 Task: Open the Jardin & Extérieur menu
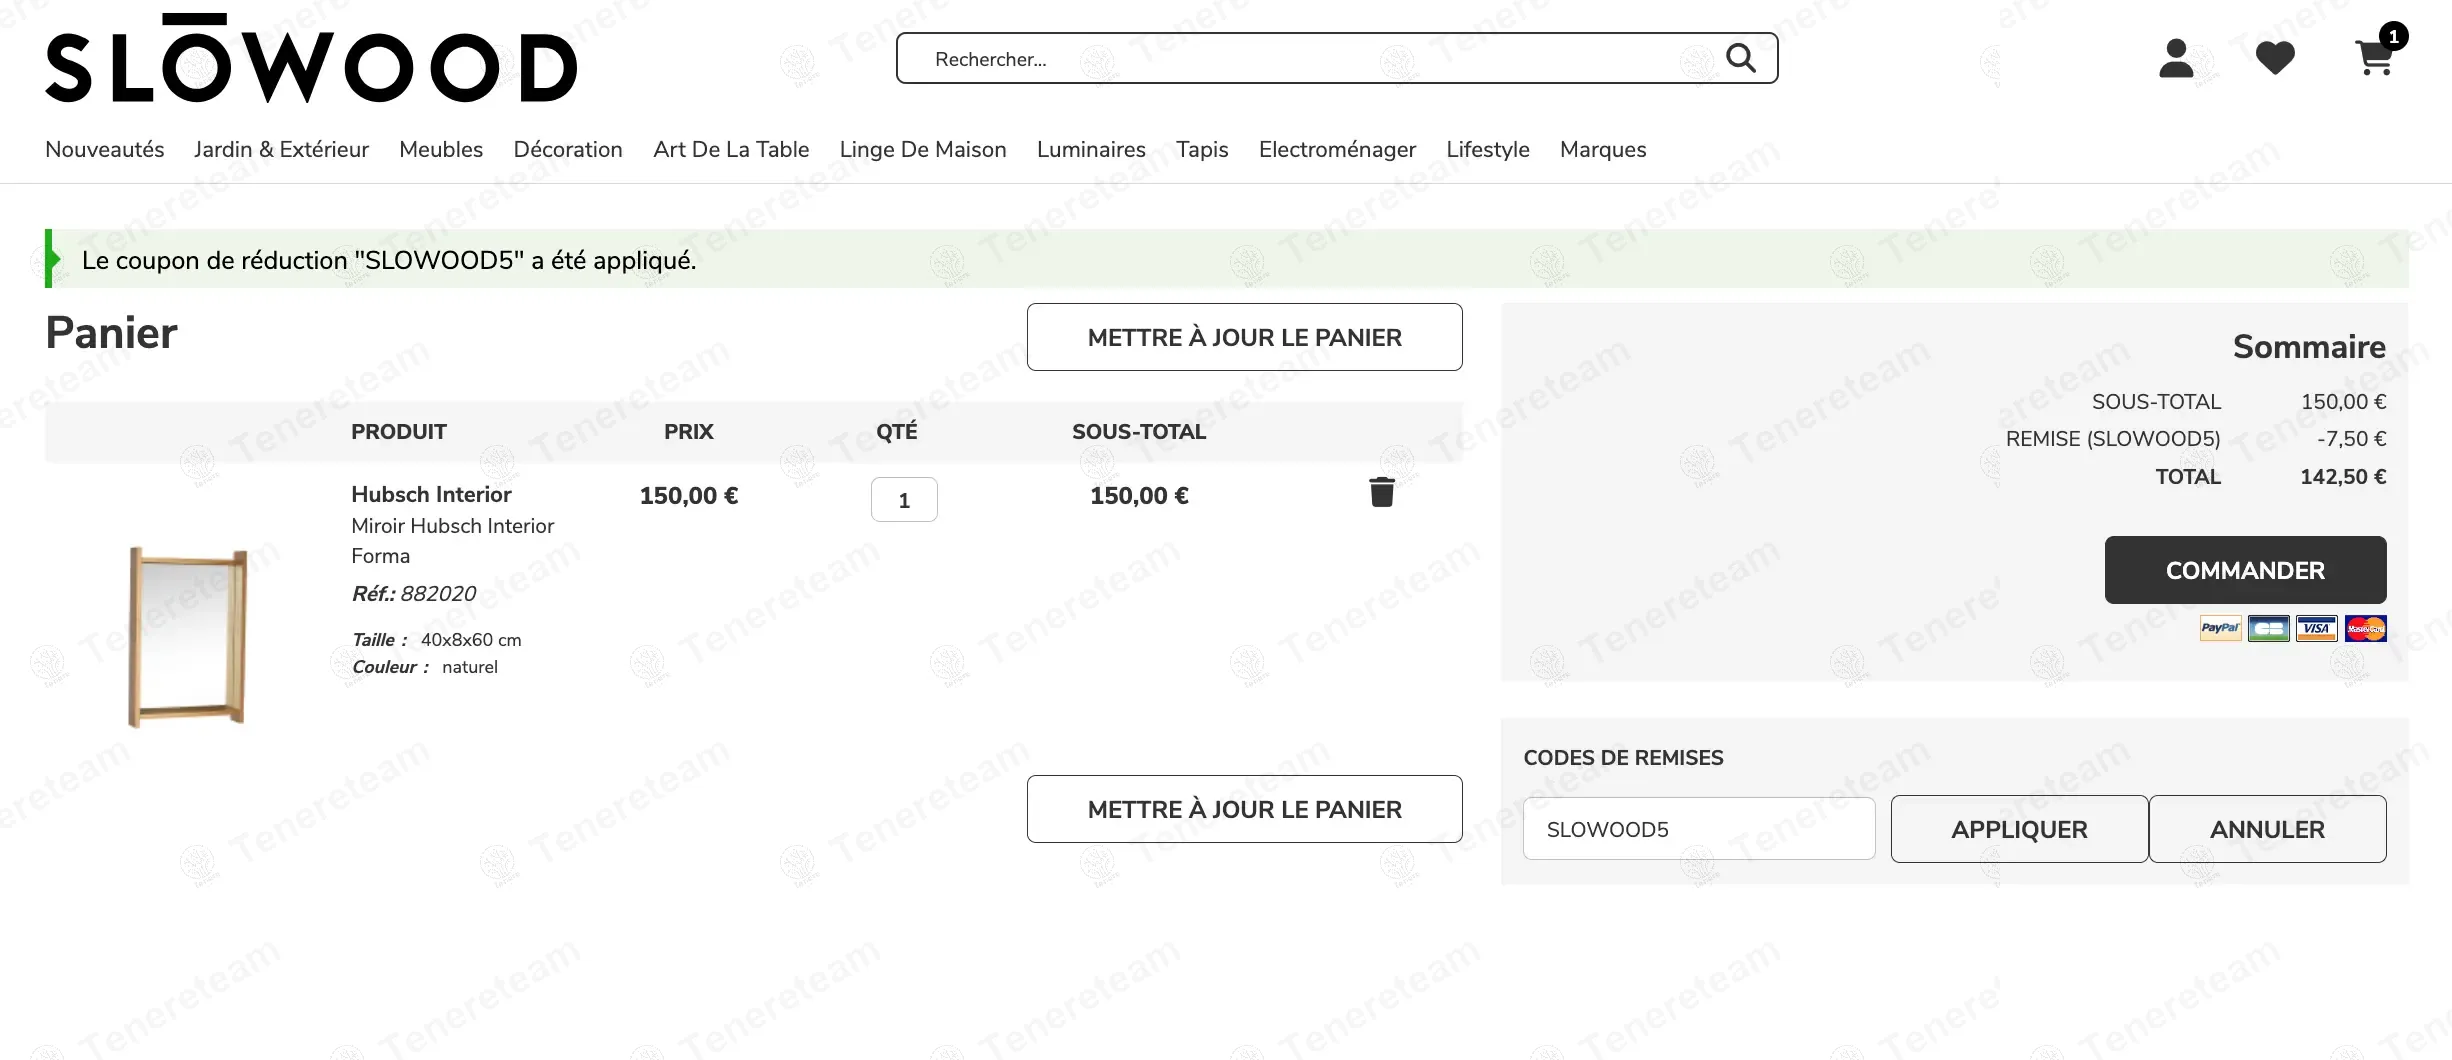[281, 149]
